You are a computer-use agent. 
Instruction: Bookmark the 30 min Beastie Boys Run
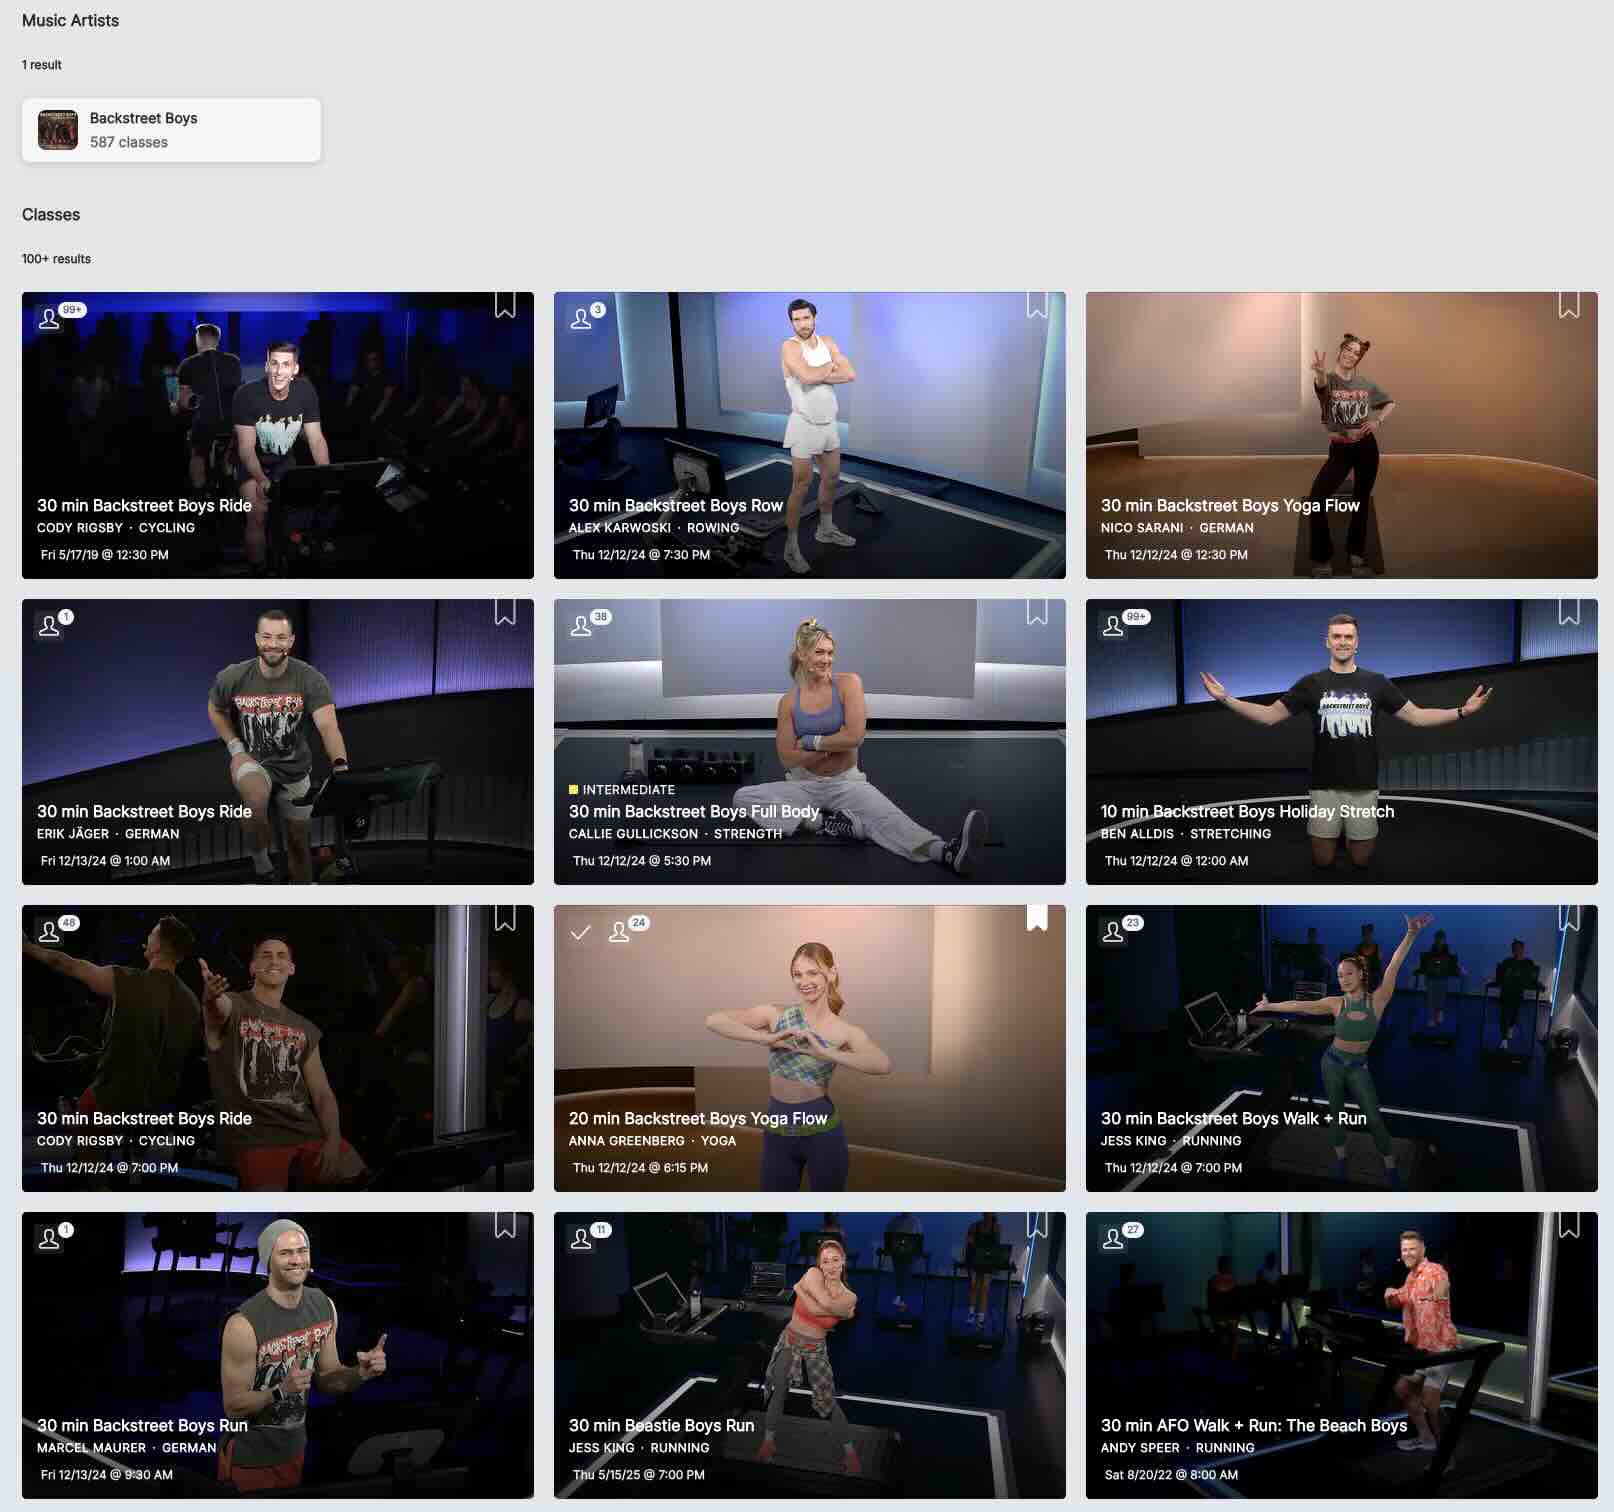point(1037,1225)
